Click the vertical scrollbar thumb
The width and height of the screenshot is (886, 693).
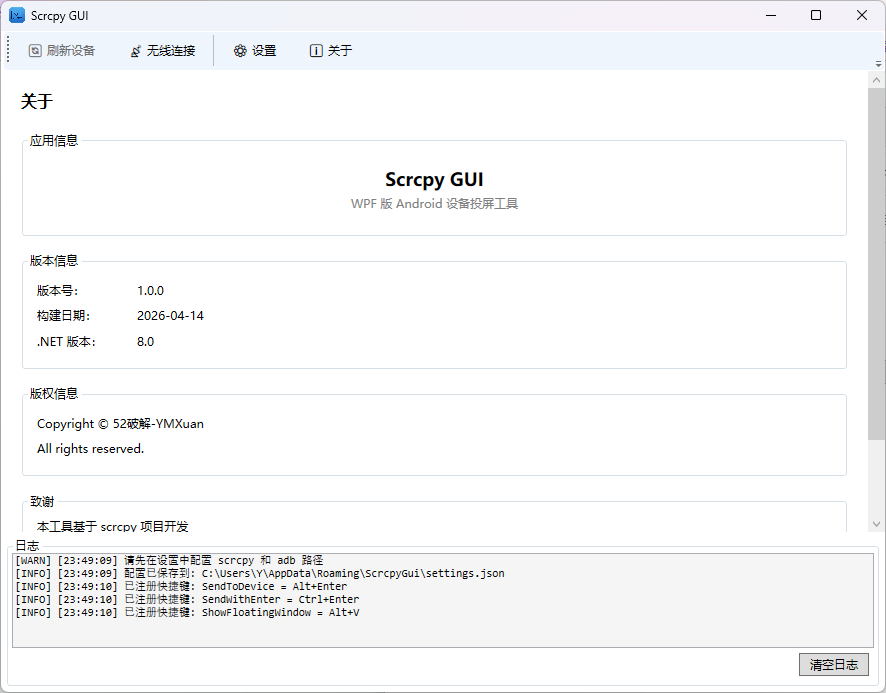coord(876,260)
